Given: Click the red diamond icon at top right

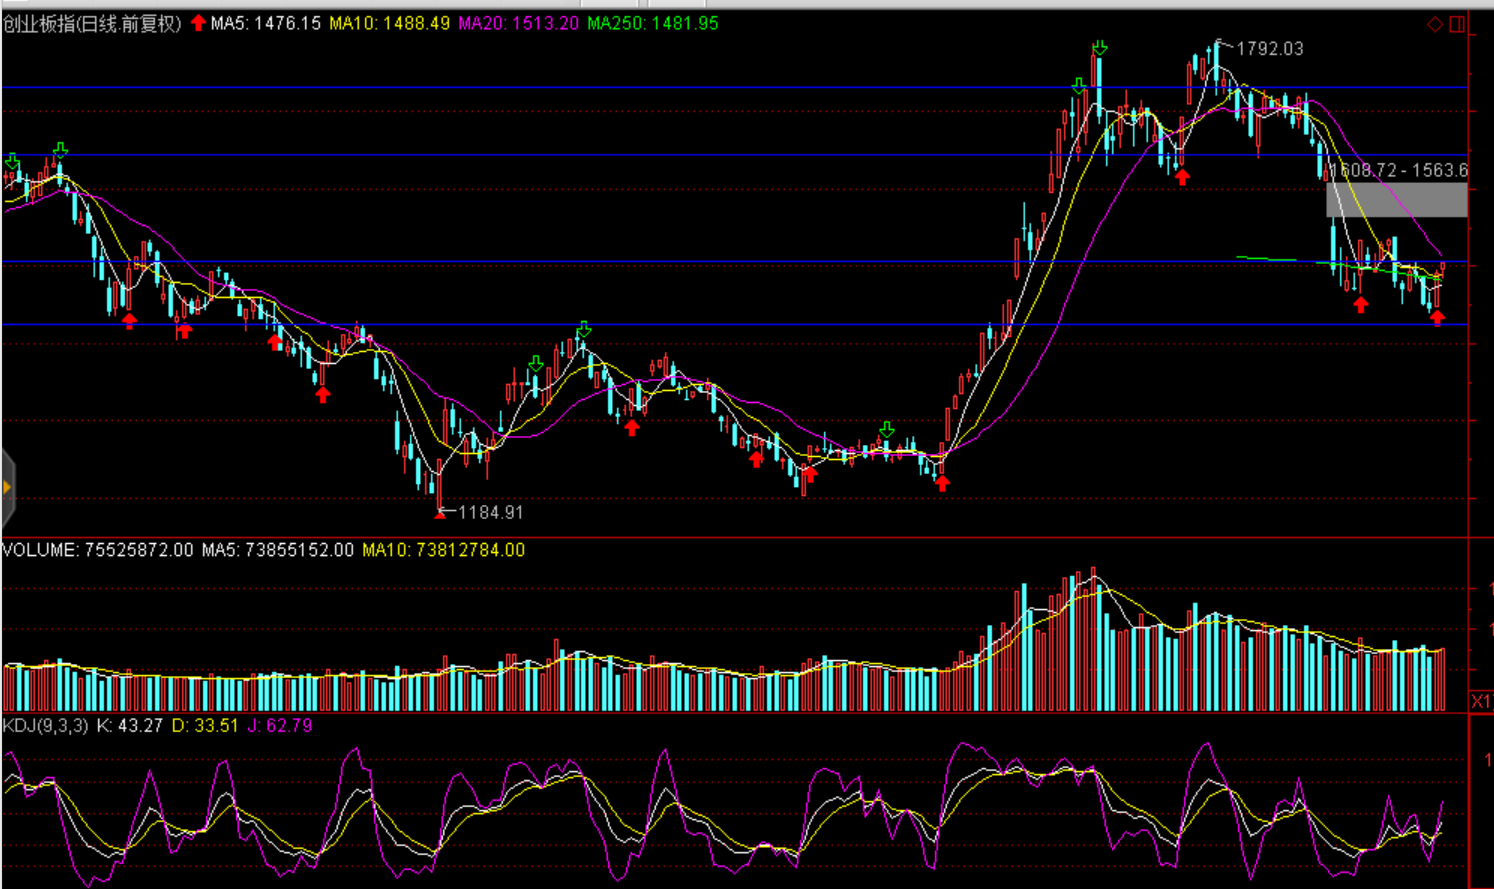Looking at the screenshot, I should click(x=1435, y=24).
